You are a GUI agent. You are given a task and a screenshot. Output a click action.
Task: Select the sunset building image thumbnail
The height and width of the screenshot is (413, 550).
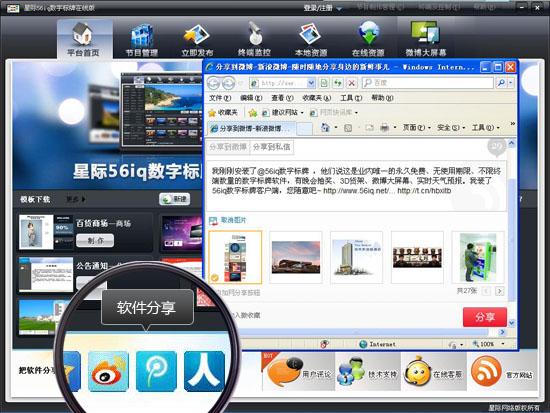point(296,257)
